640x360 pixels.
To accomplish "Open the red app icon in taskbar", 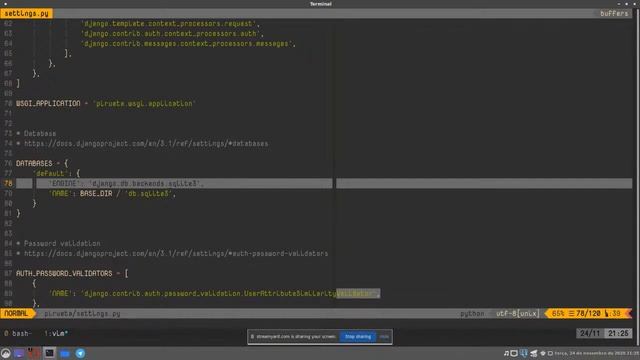I will tap(34, 353).
